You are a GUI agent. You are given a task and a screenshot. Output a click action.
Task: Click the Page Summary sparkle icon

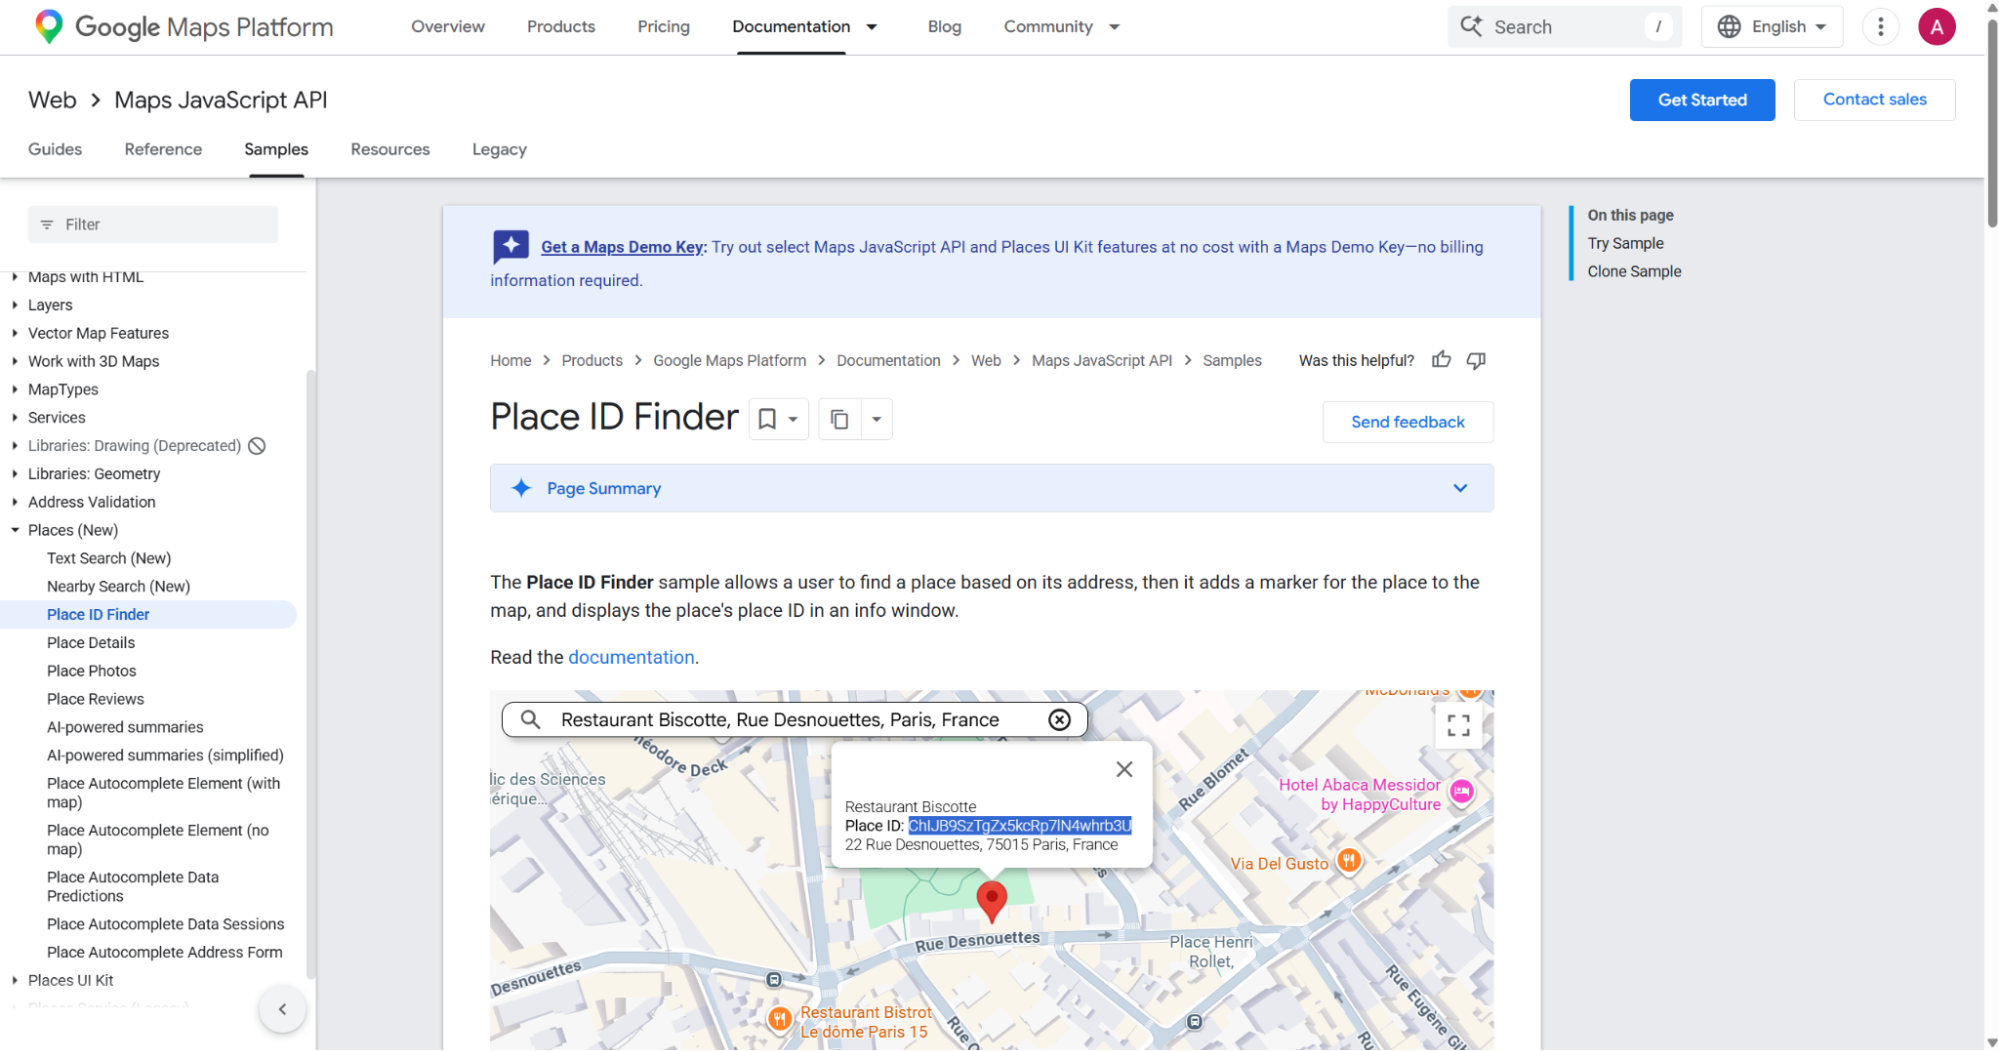tap(521, 488)
